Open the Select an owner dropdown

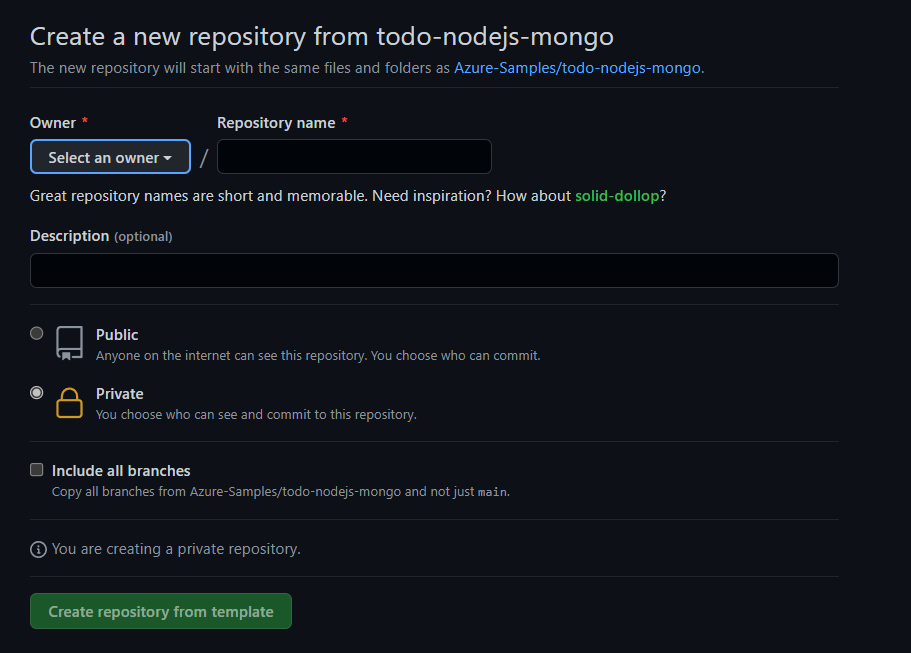(110, 156)
